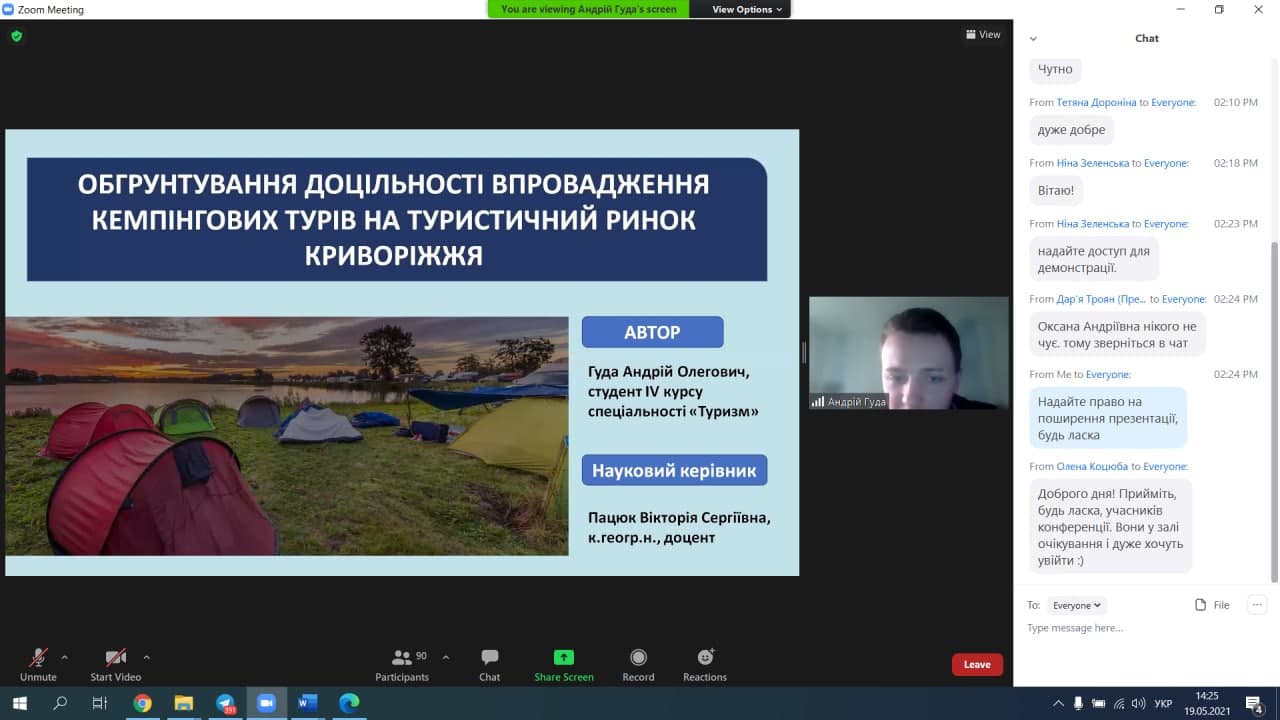Click first Ніна Зеленська sender name
The width and height of the screenshot is (1280, 720).
1093,163
